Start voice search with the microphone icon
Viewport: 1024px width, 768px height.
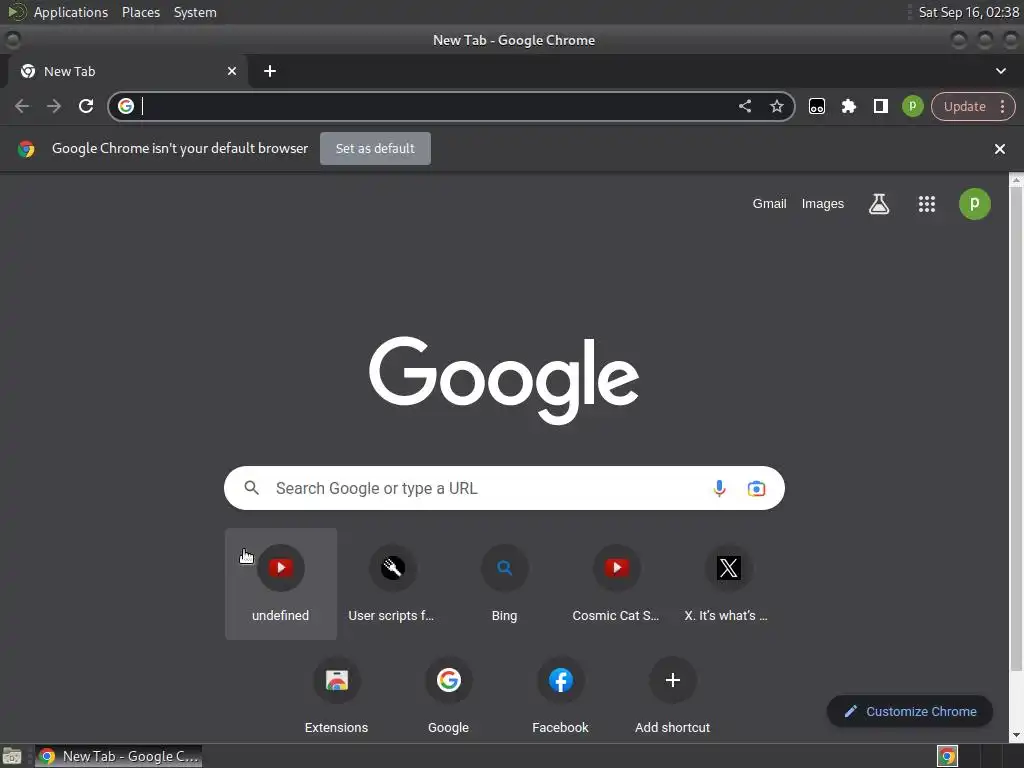(x=718, y=488)
